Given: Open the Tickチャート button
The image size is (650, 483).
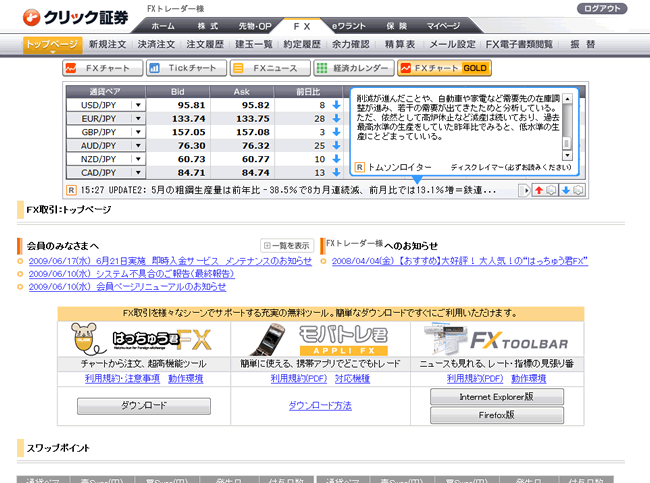Looking at the screenshot, I should (187, 68).
